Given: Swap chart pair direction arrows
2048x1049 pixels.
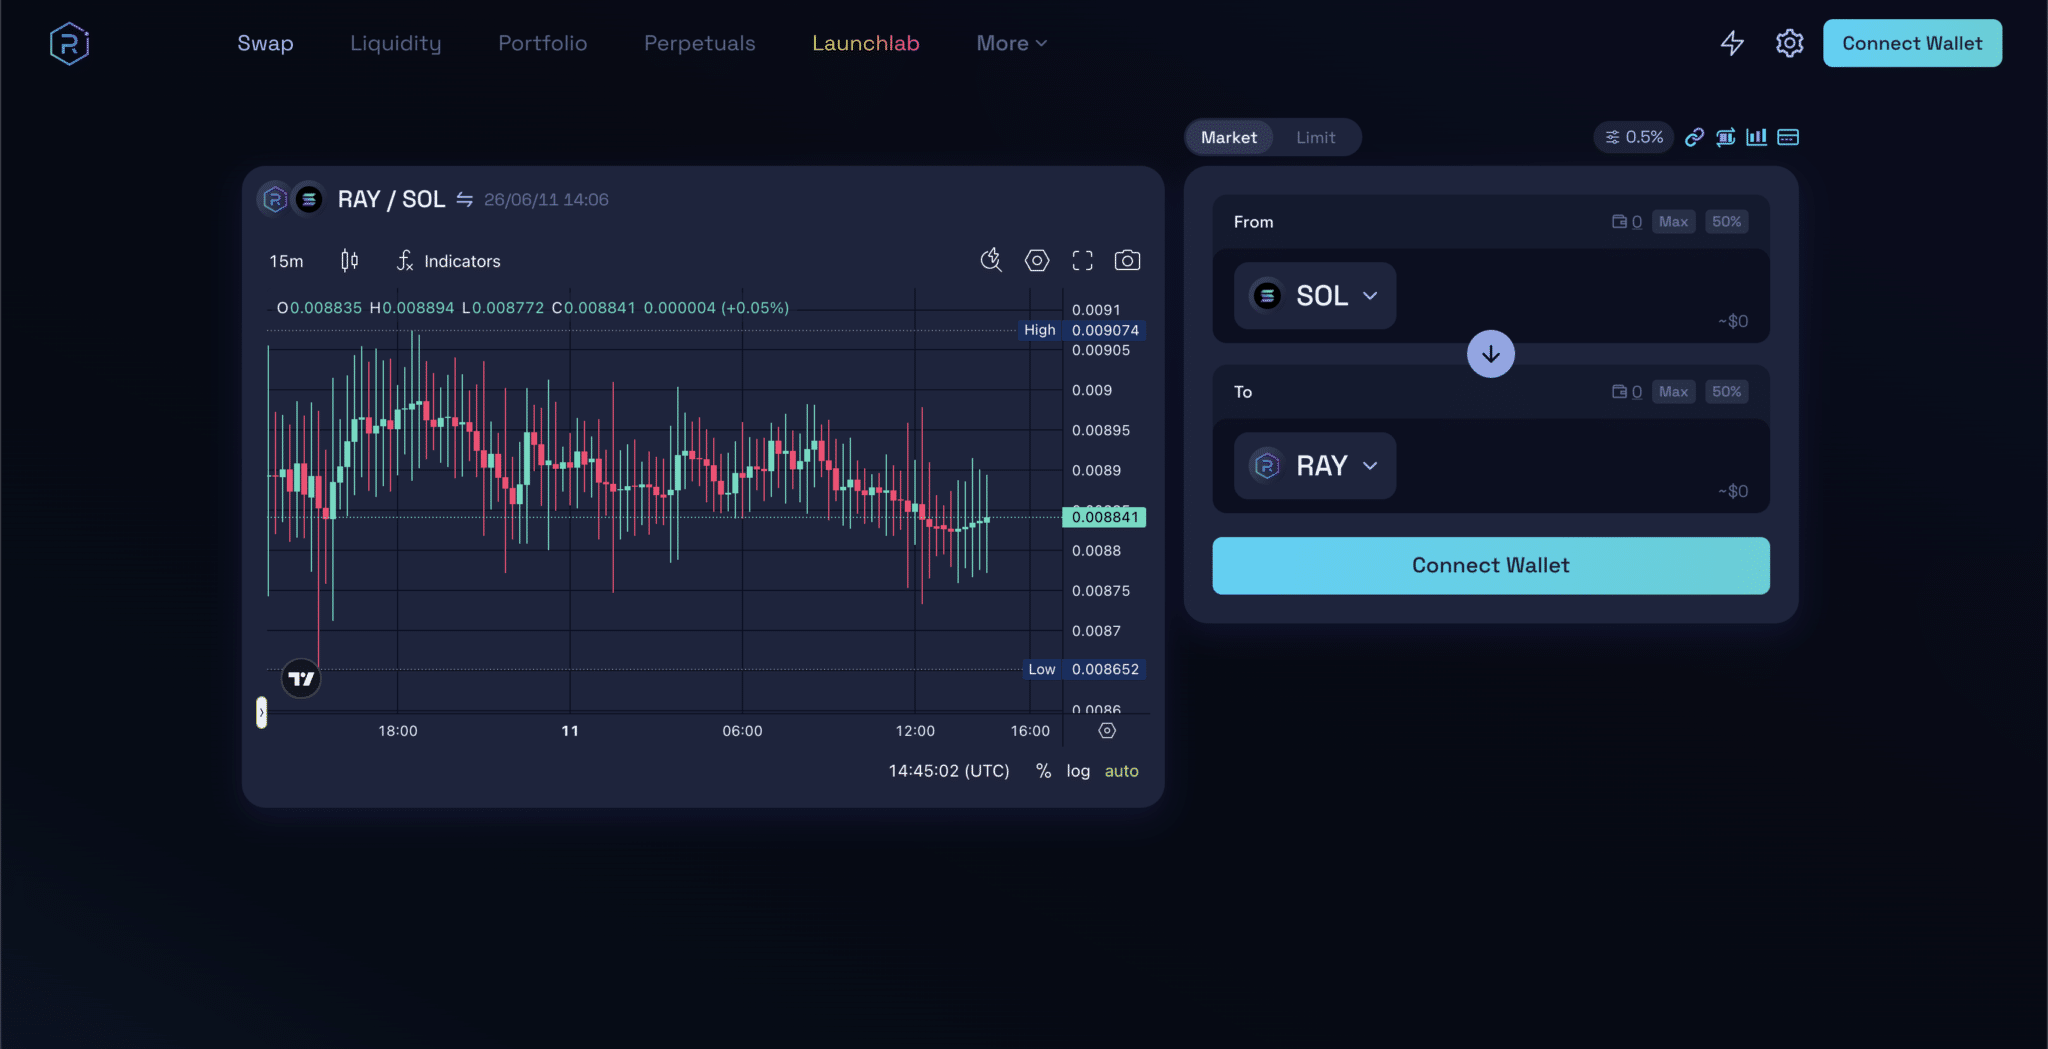Looking at the screenshot, I should point(464,199).
